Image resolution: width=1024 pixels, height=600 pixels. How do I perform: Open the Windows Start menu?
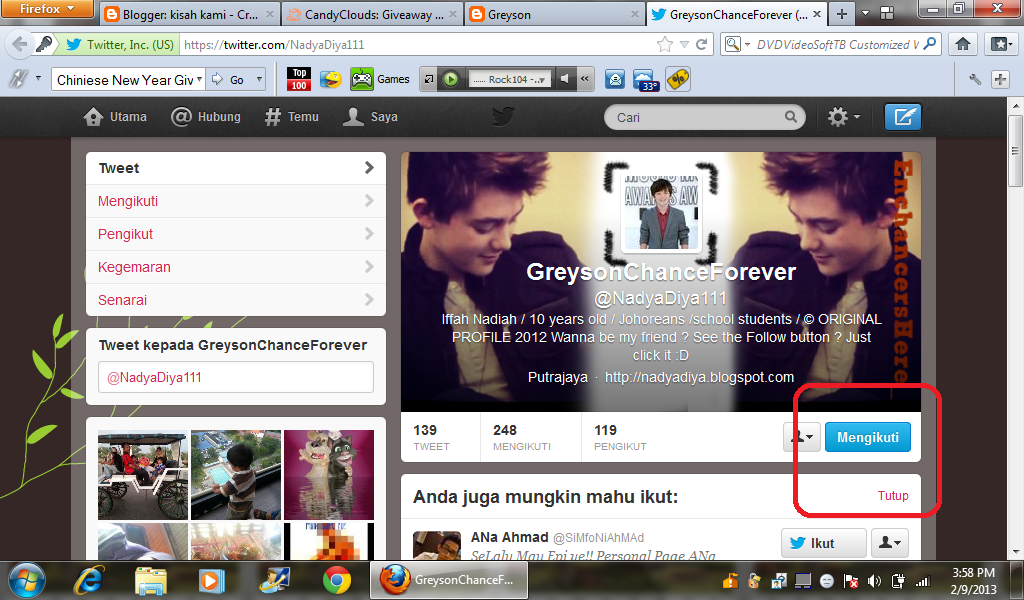pyautogui.click(x=27, y=580)
